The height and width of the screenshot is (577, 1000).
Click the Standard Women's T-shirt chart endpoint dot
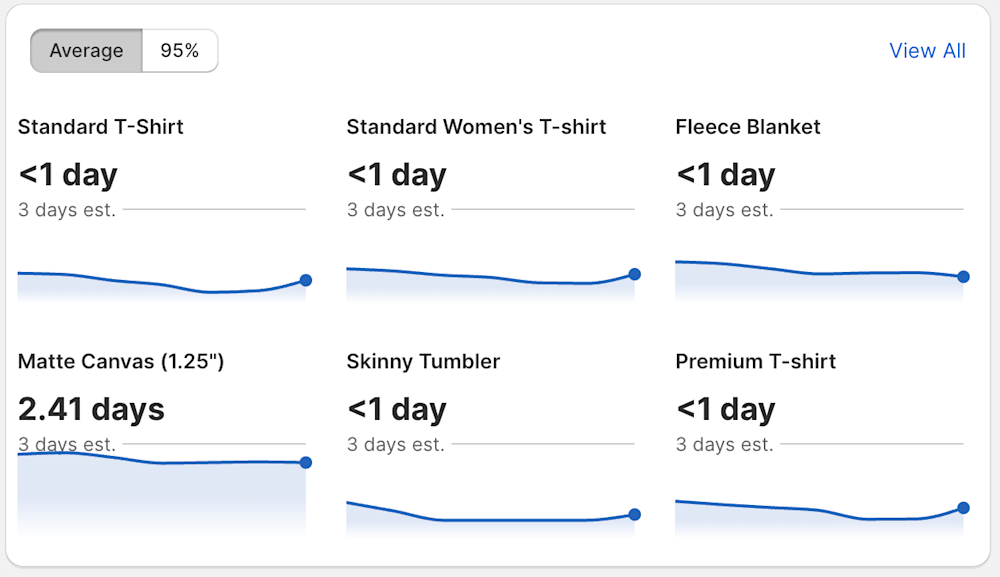click(634, 274)
